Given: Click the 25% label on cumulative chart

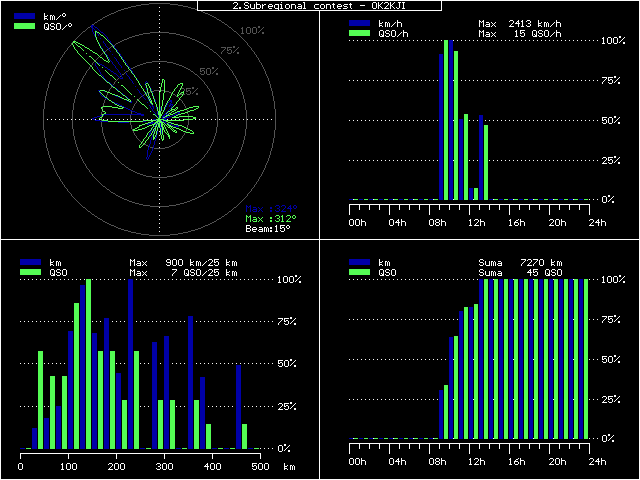Looking at the screenshot, I should coord(610,400).
